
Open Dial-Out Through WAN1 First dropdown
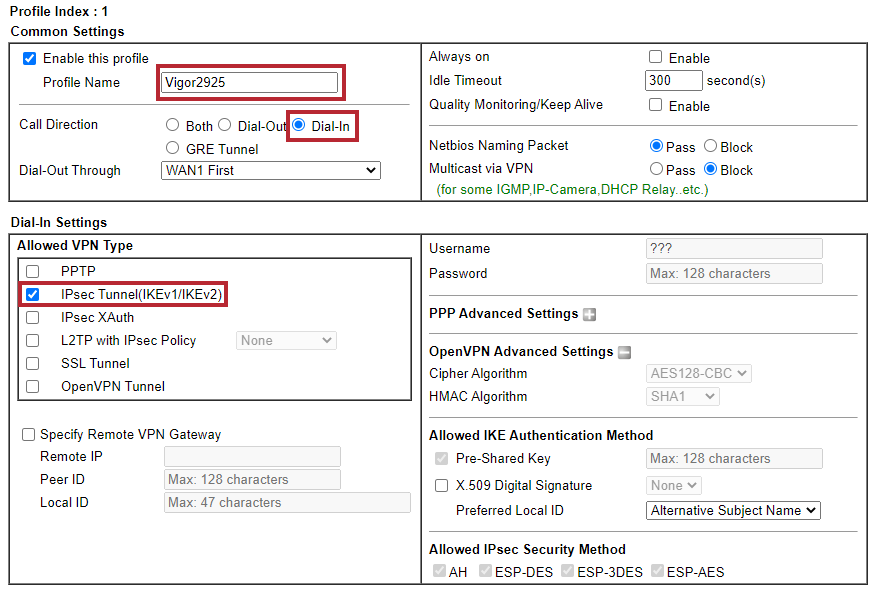[271, 171]
